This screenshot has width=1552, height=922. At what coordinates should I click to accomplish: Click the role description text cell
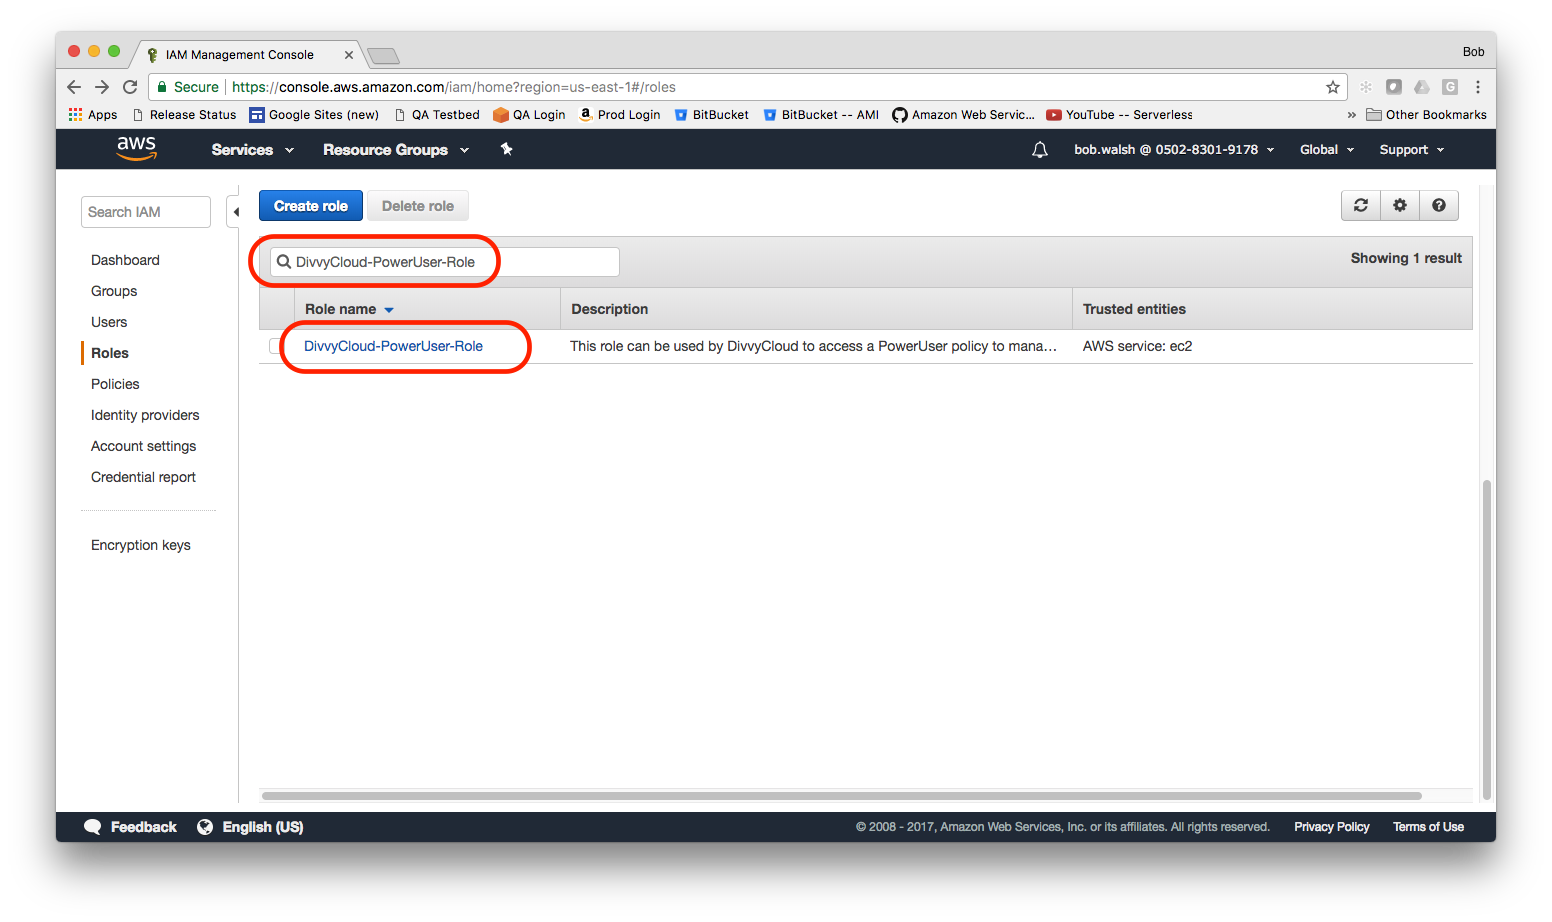pos(813,346)
